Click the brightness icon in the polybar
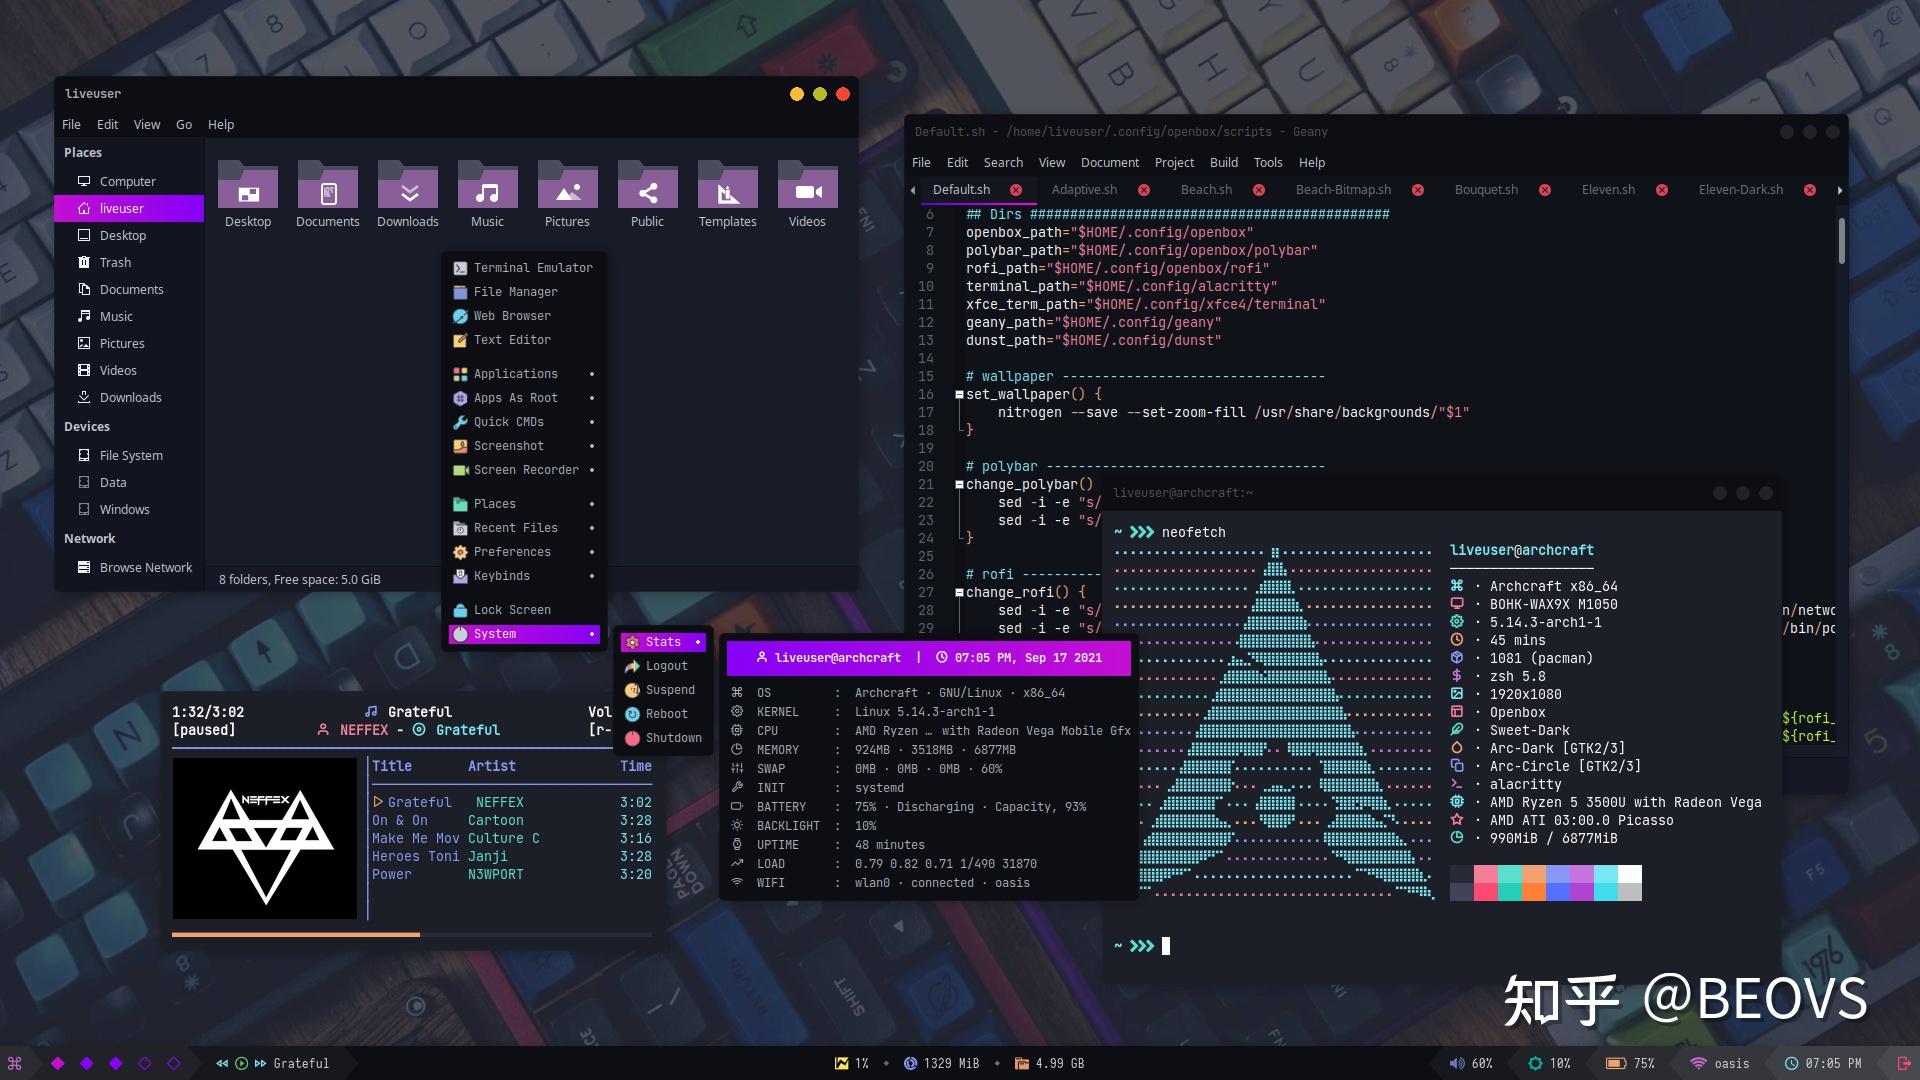Screen dimensions: 1920x1080 [1533, 1063]
